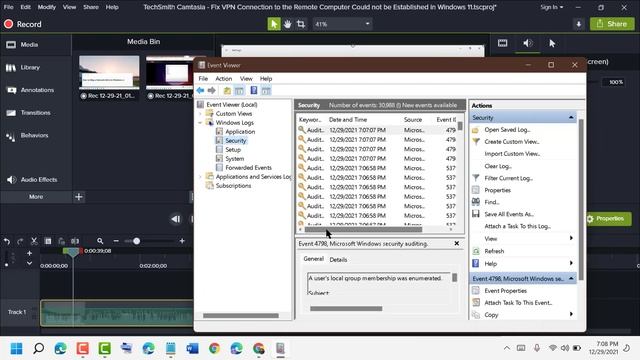The image size is (640, 360).
Task: Click the Camtasia audio properties tab icon
Action: pos(527,43)
